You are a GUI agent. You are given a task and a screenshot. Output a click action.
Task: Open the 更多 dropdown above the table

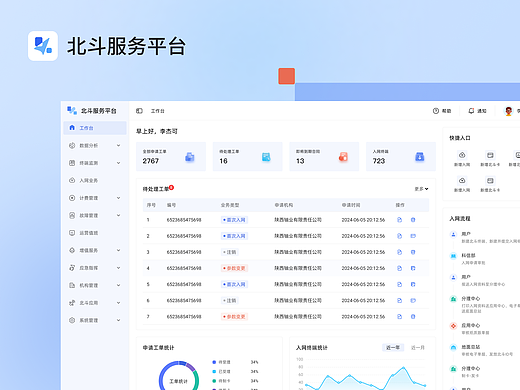point(421,189)
